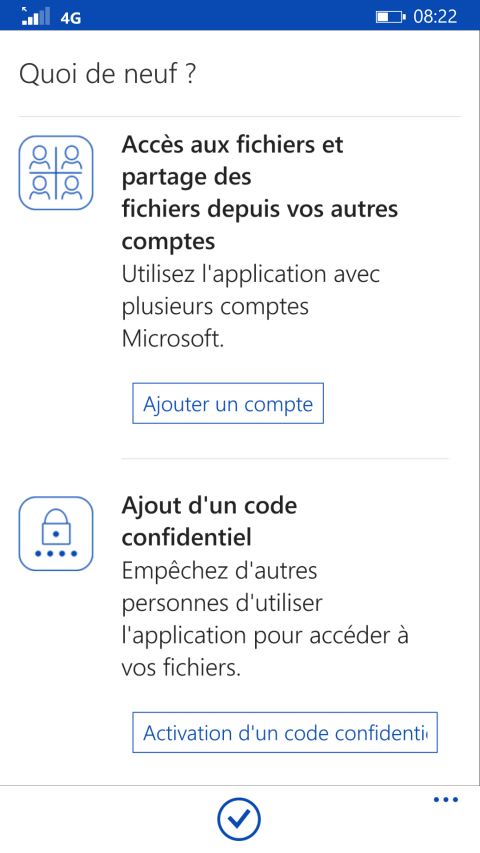480x853 pixels.
Task: Tap the 08:22 clock in status bar
Action: [x=435, y=17]
